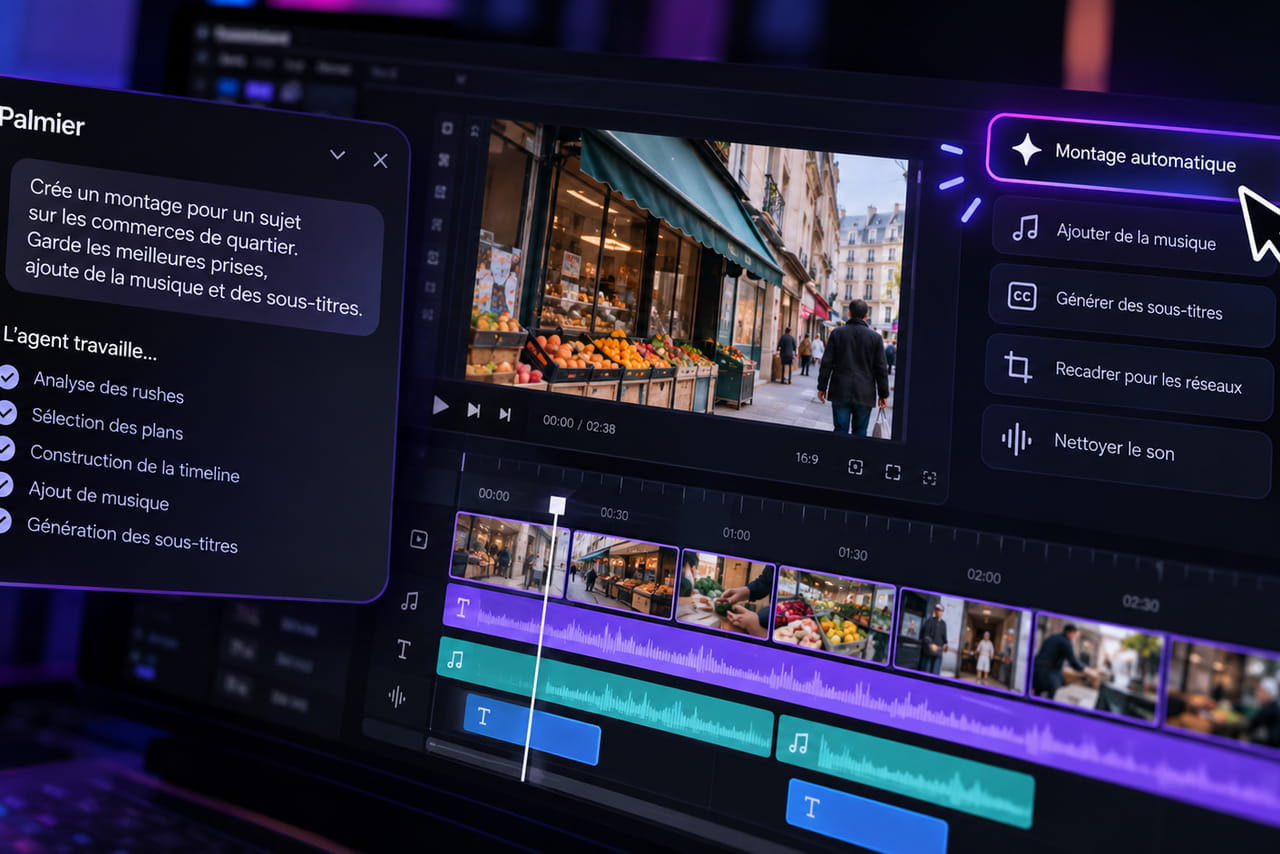Close the Palmier assistant panel
This screenshot has height=854, width=1280.
[380, 160]
